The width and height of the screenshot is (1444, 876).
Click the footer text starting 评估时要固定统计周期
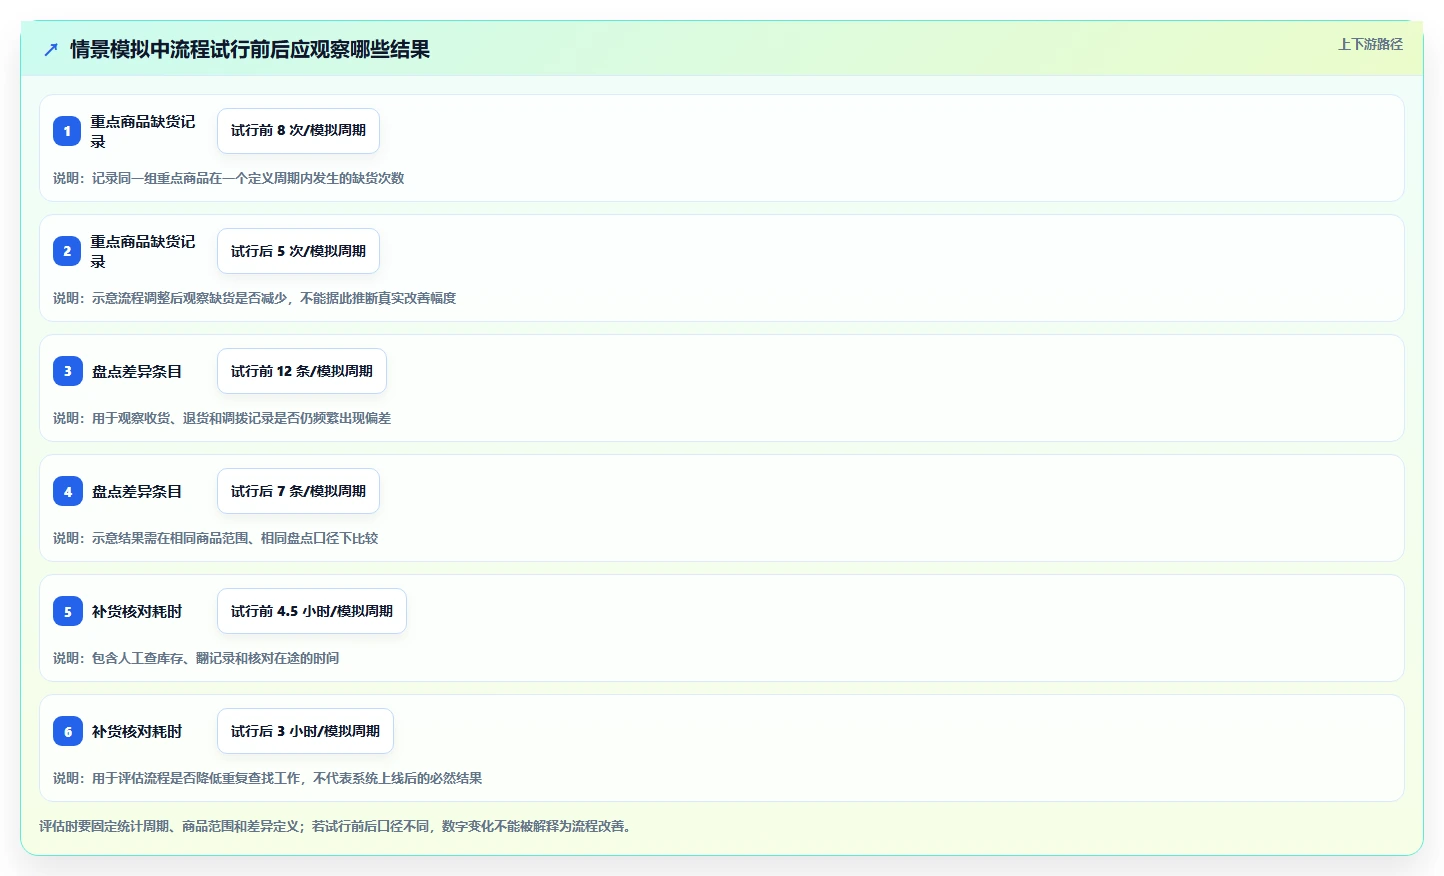coord(336,826)
